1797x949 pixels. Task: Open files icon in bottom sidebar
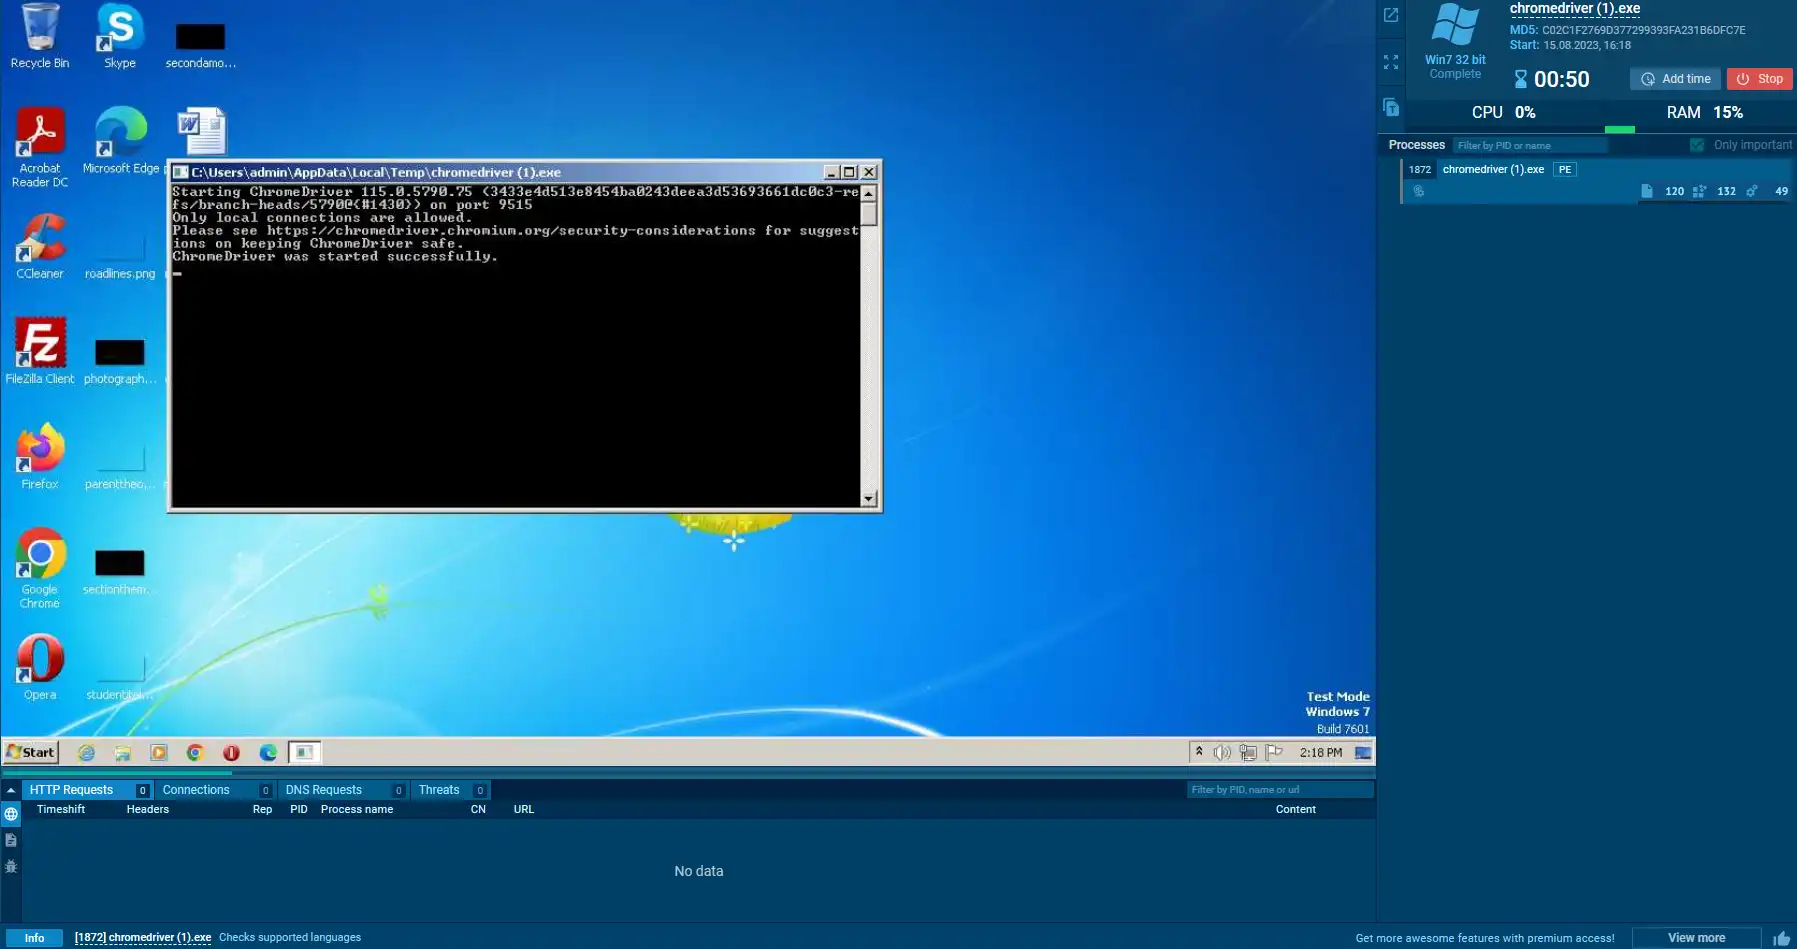coord(11,840)
